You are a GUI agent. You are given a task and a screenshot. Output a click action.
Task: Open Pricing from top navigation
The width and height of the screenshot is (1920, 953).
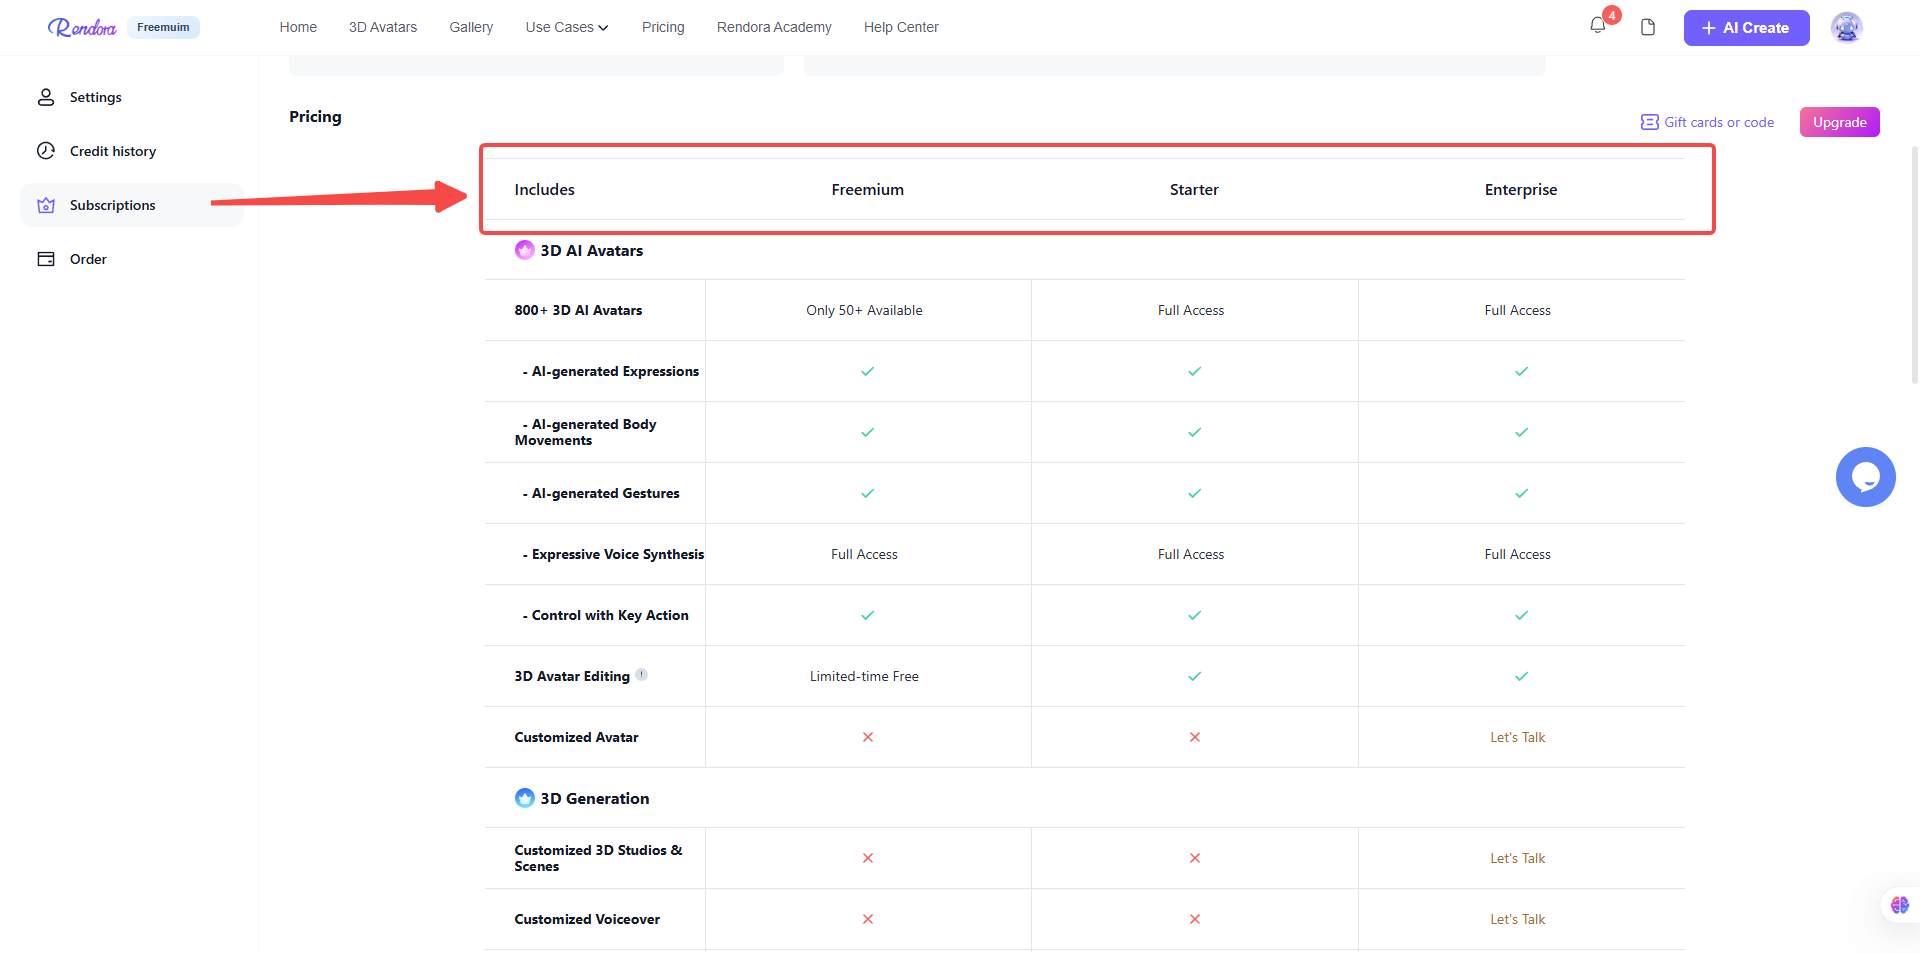click(663, 27)
